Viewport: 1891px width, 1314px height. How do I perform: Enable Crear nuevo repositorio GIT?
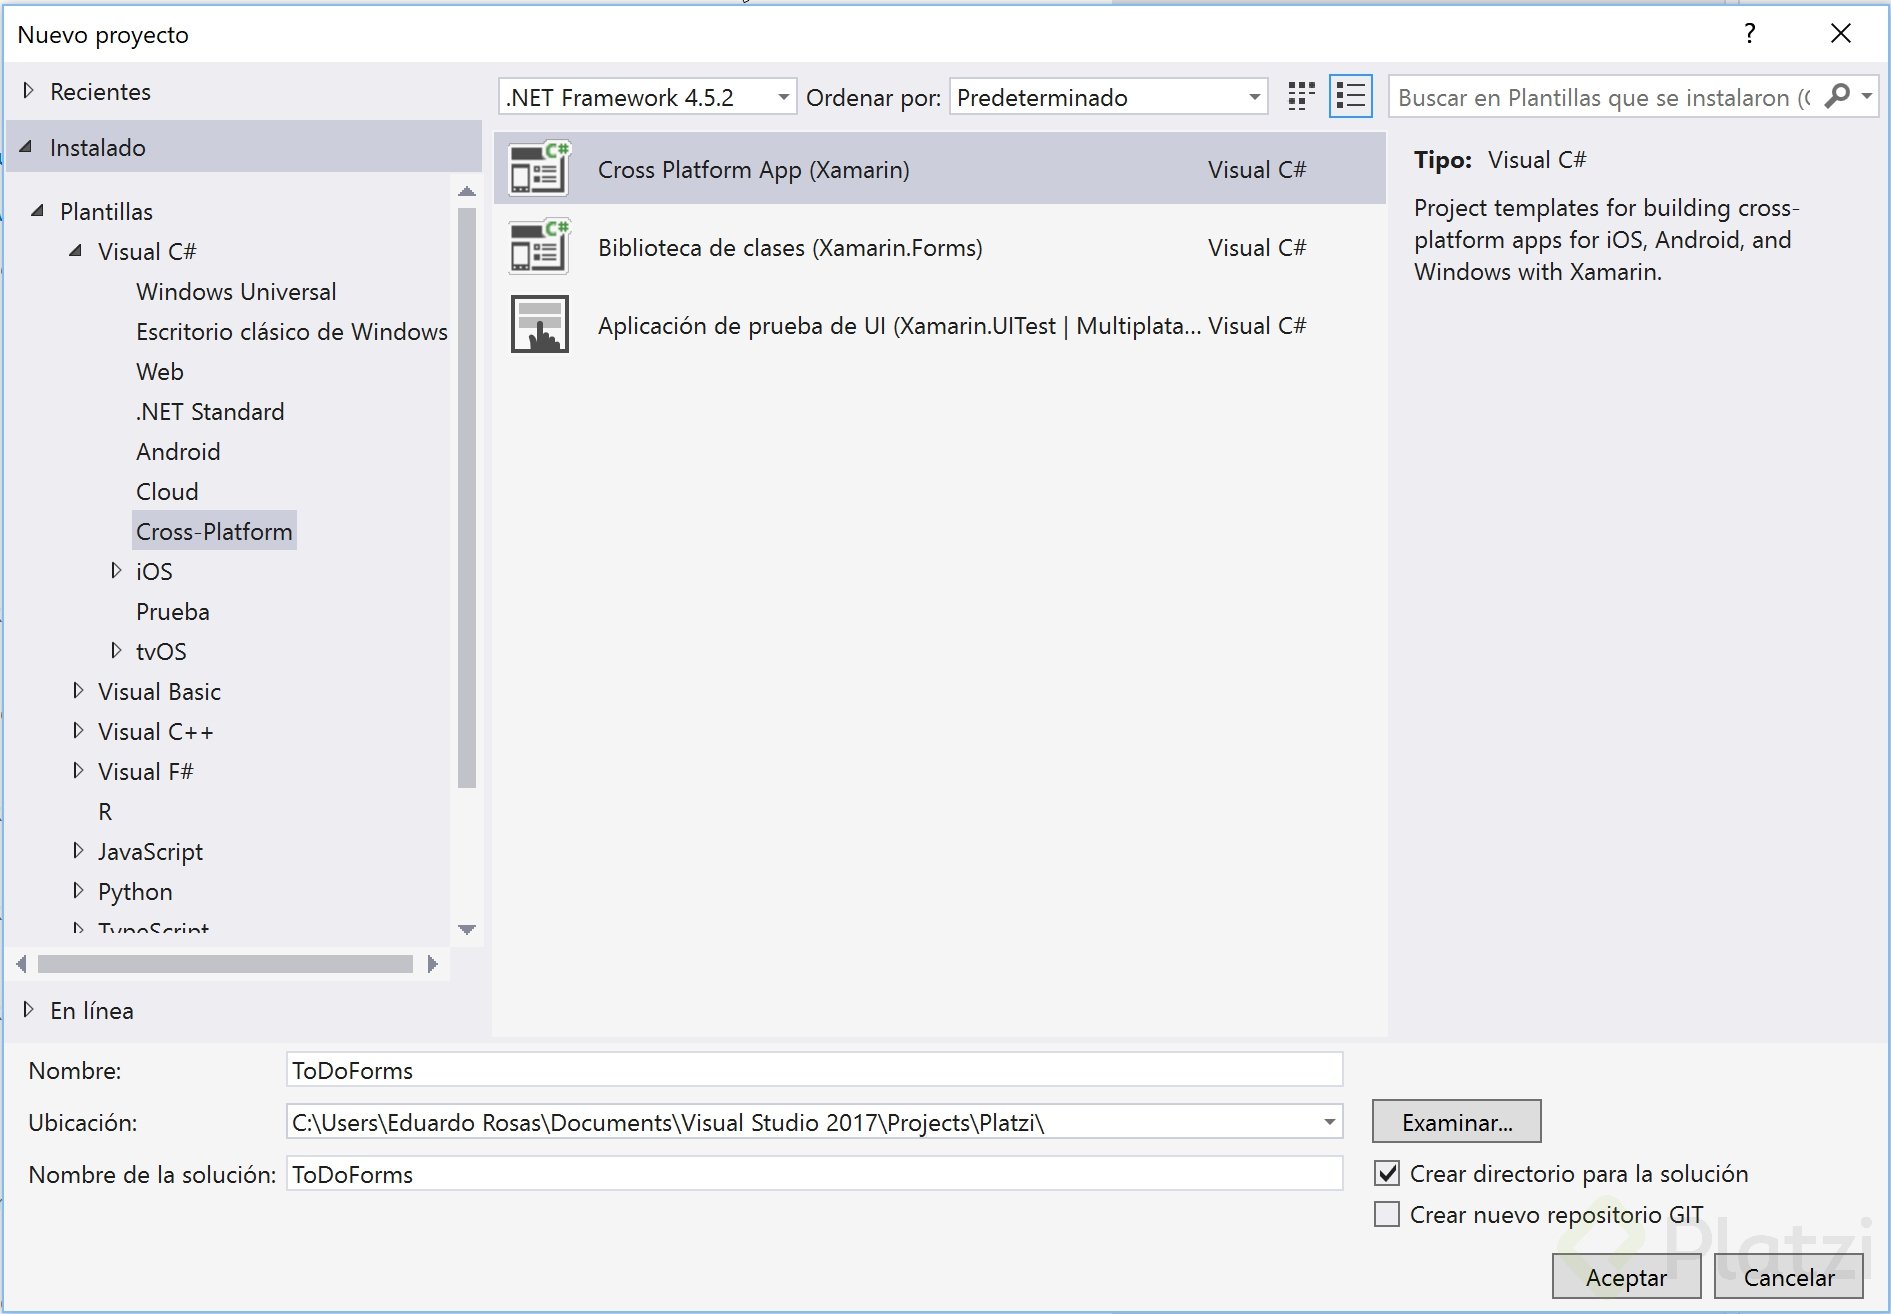pos(1387,1214)
